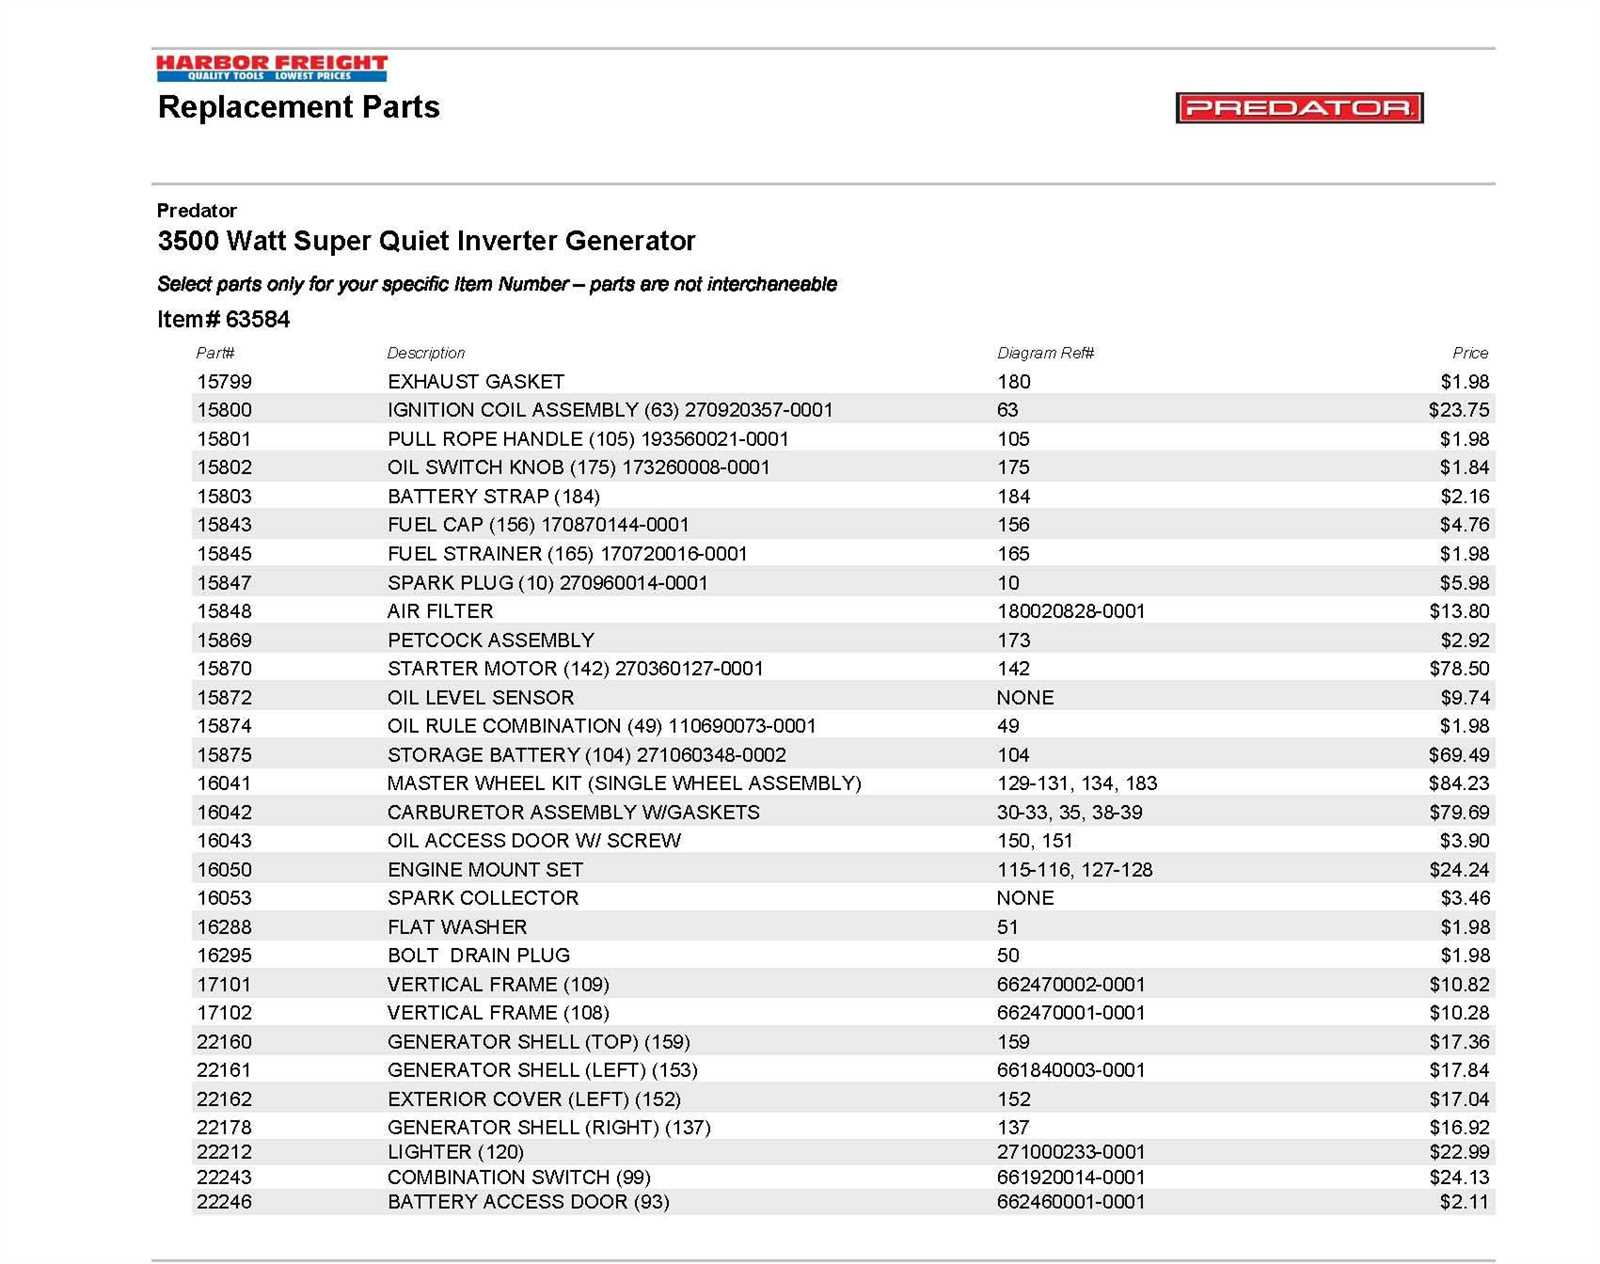Click COMBINATION SWITCH (99) description
The height and width of the screenshot is (1264, 1600).
coord(519,1178)
